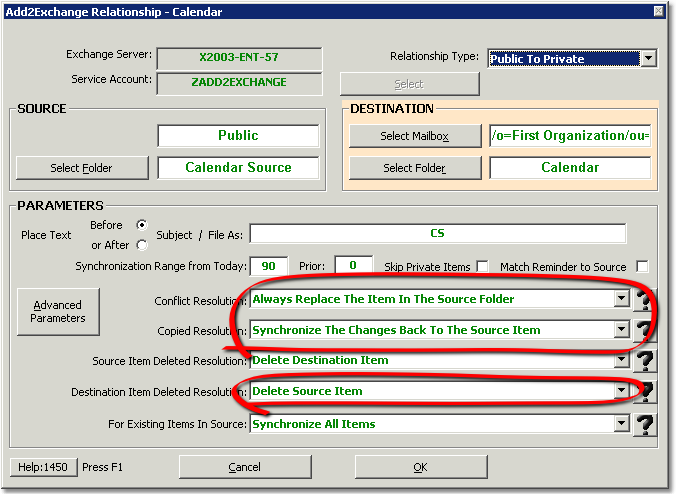This screenshot has height=496, width=676.
Task: Open help for Destination Item Deleted Resolution
Action: [x=645, y=392]
